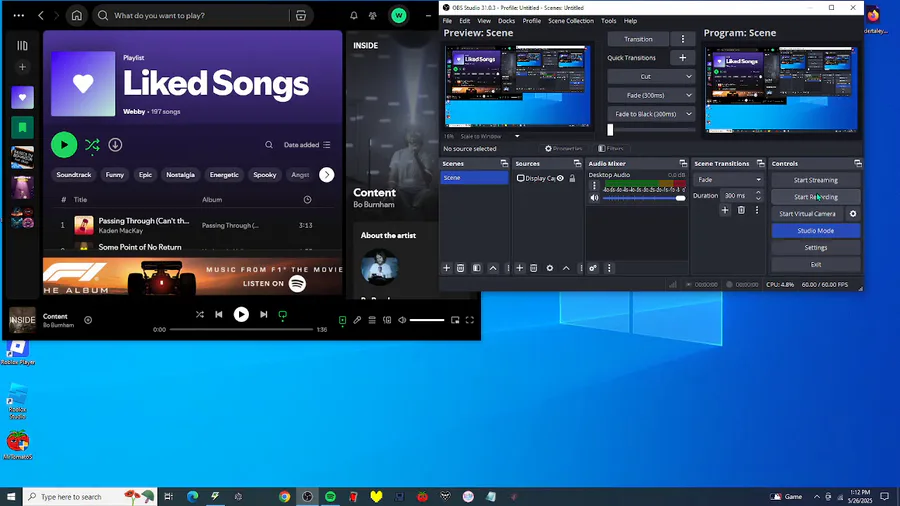Toggle Spotify shuffle in the player bar
This screenshot has height=506, width=900.
pos(200,314)
